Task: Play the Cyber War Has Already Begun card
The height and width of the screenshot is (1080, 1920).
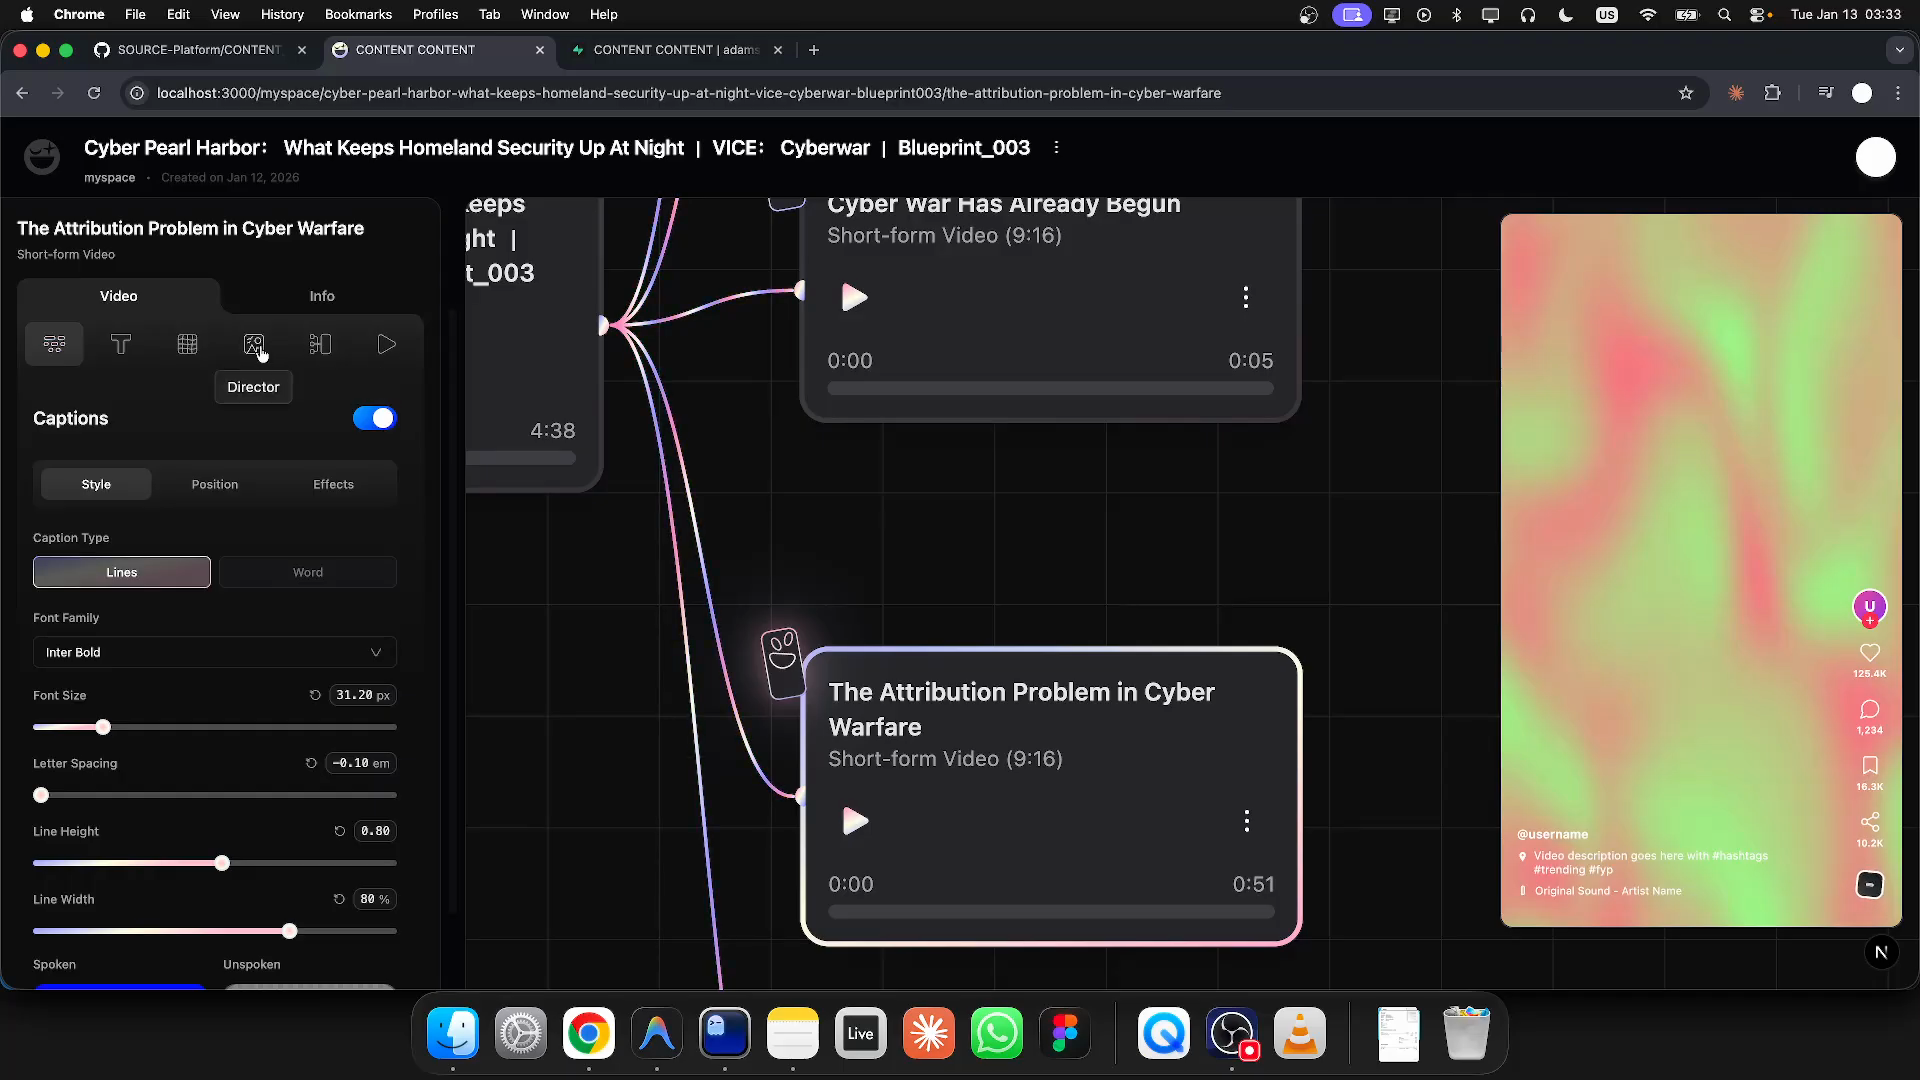Action: coord(854,297)
